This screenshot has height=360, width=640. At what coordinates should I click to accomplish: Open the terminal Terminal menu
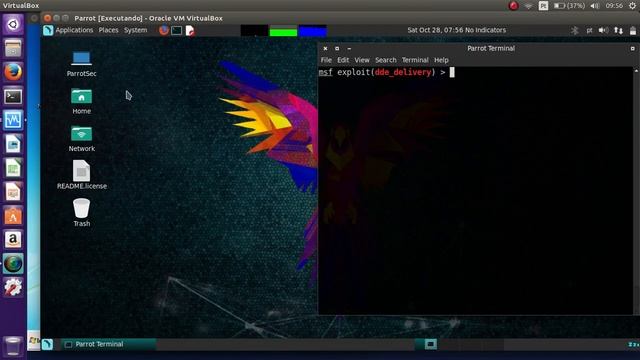click(415, 60)
